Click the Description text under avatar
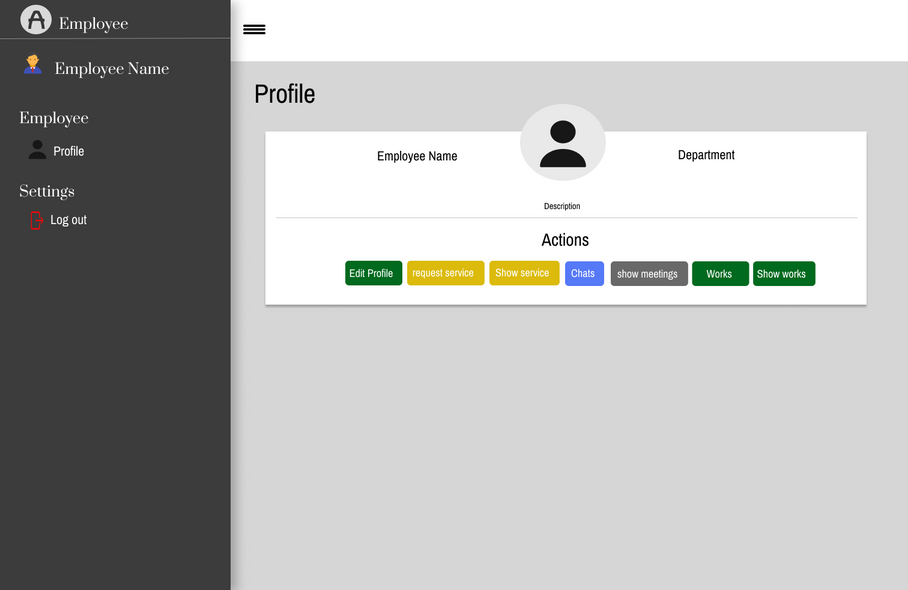Screen dimensions: 908x590 point(562,206)
